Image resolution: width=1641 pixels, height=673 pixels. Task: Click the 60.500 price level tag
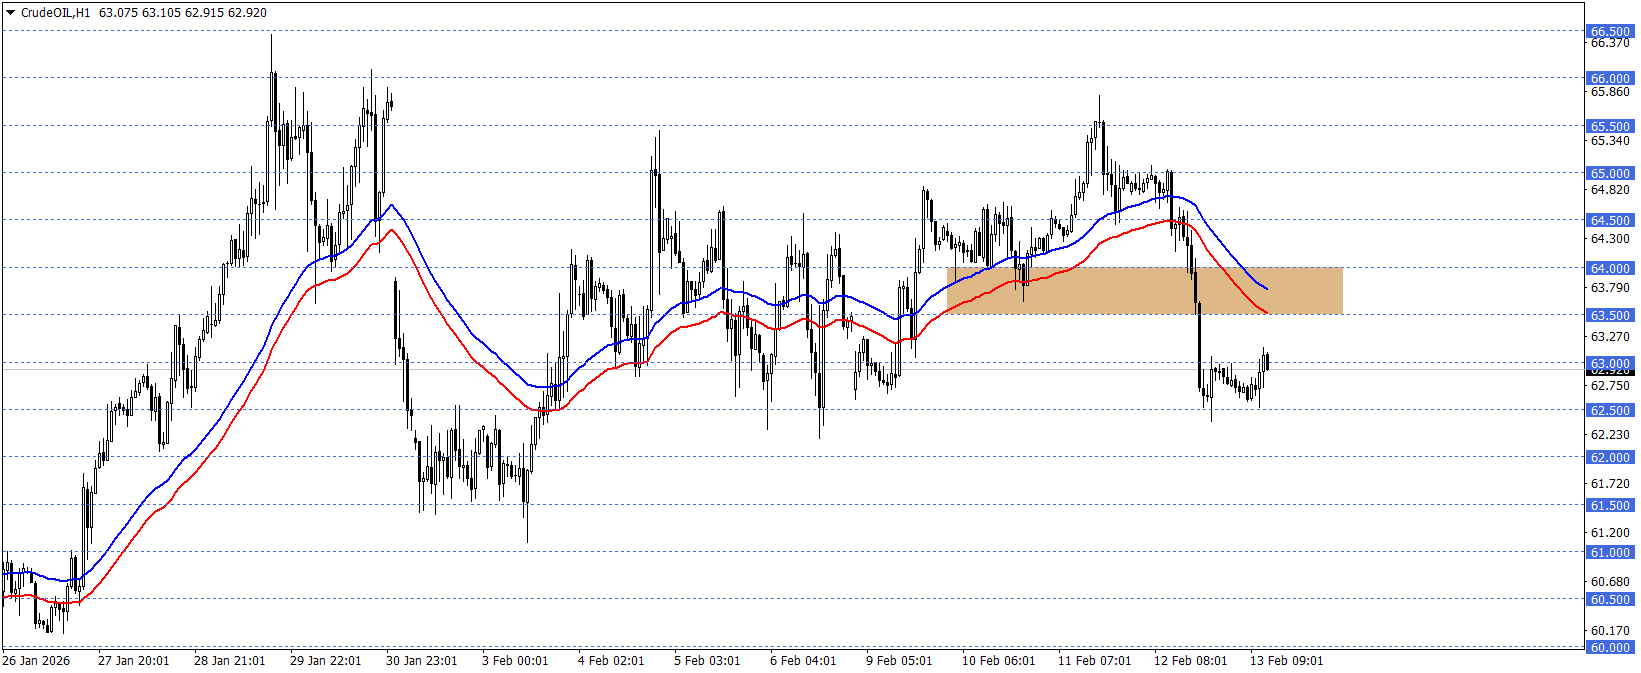click(1610, 599)
